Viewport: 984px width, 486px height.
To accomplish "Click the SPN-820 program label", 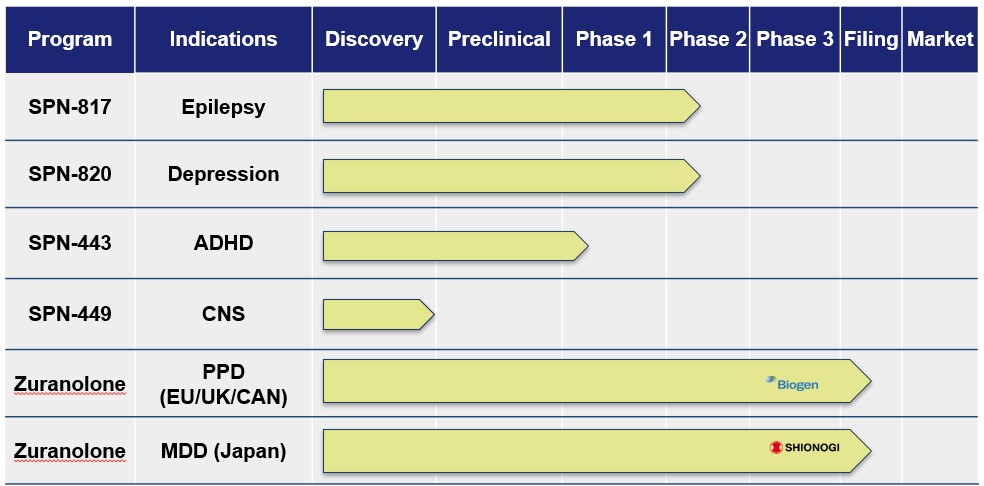I will pos(70,174).
